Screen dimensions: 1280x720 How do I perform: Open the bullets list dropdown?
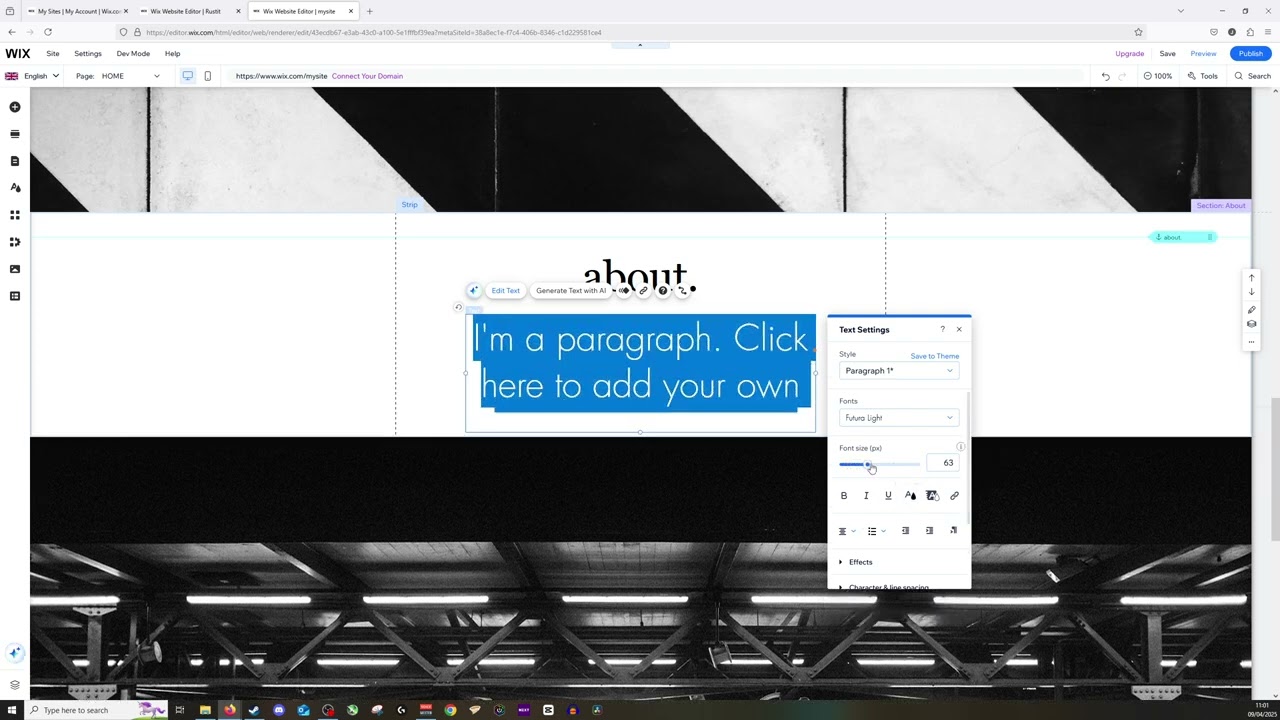click(876, 531)
